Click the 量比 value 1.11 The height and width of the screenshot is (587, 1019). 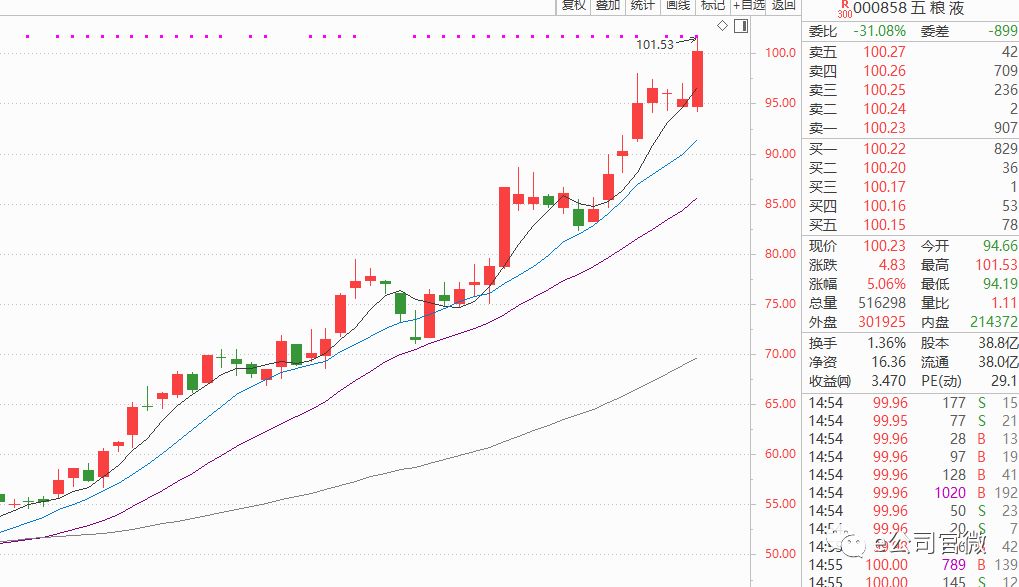(x=1004, y=303)
